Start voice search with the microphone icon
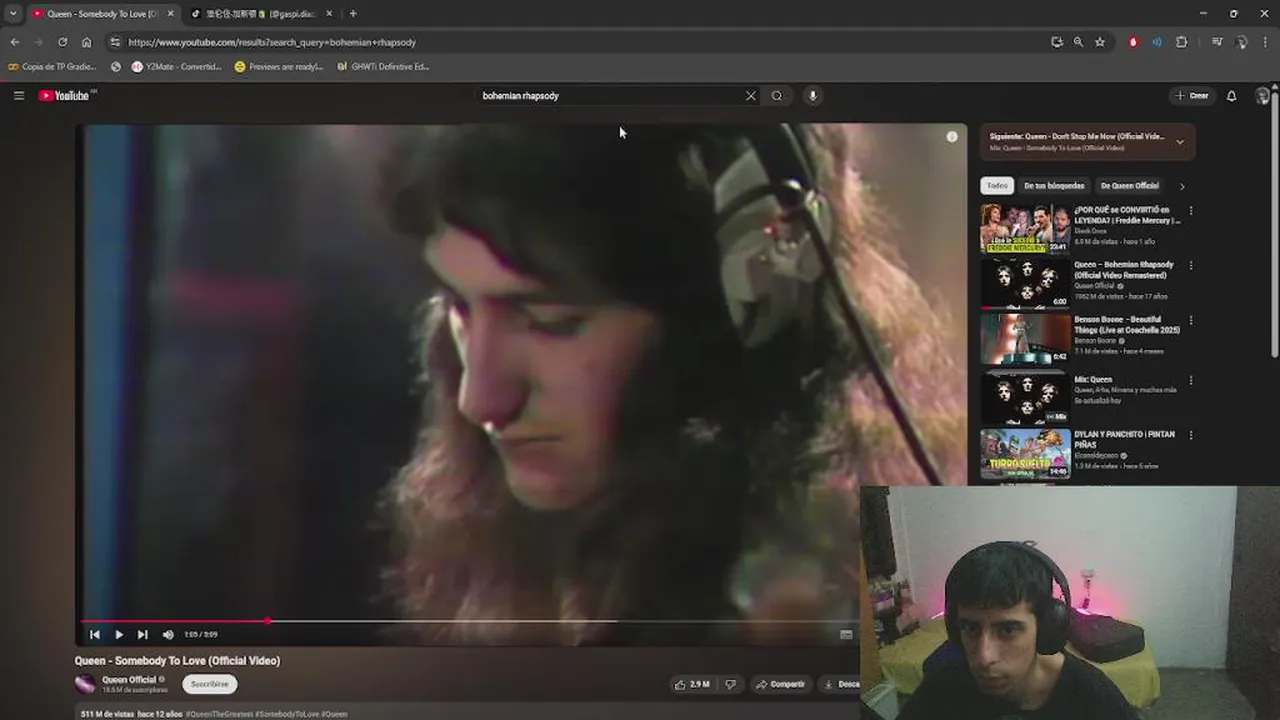The height and width of the screenshot is (720, 1280). [813, 96]
